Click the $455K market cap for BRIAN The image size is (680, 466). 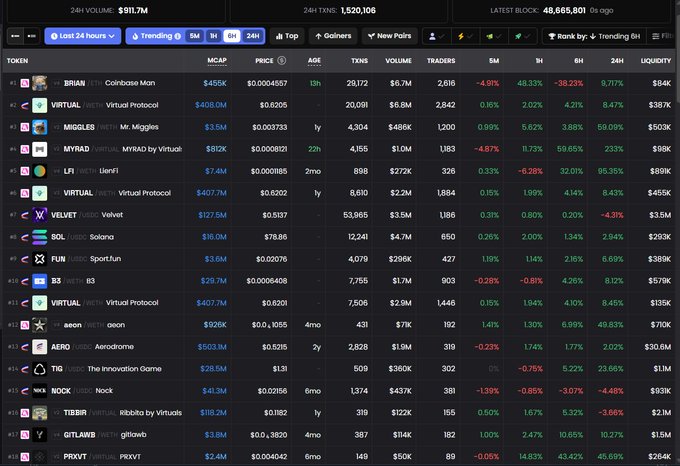pyautogui.click(x=215, y=83)
